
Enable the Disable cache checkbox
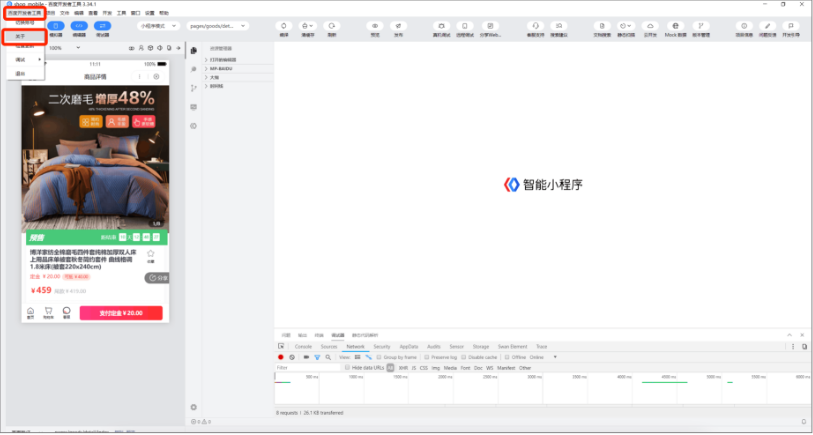pyautogui.click(x=464, y=357)
